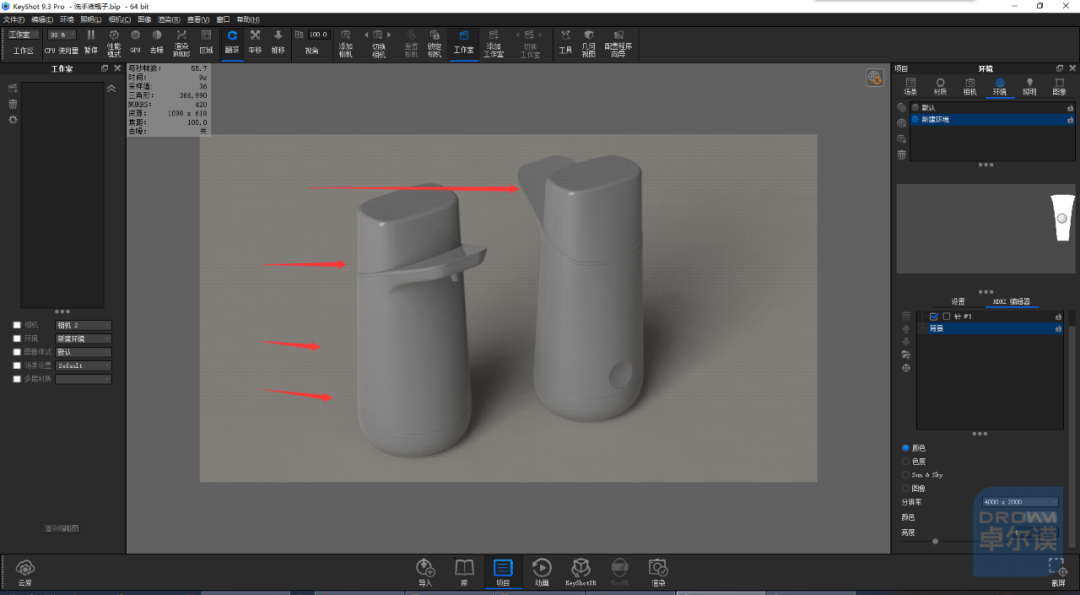Toggle the 相机 checkbox in studio panel
Image resolution: width=1080 pixels, height=595 pixels.
(17, 325)
